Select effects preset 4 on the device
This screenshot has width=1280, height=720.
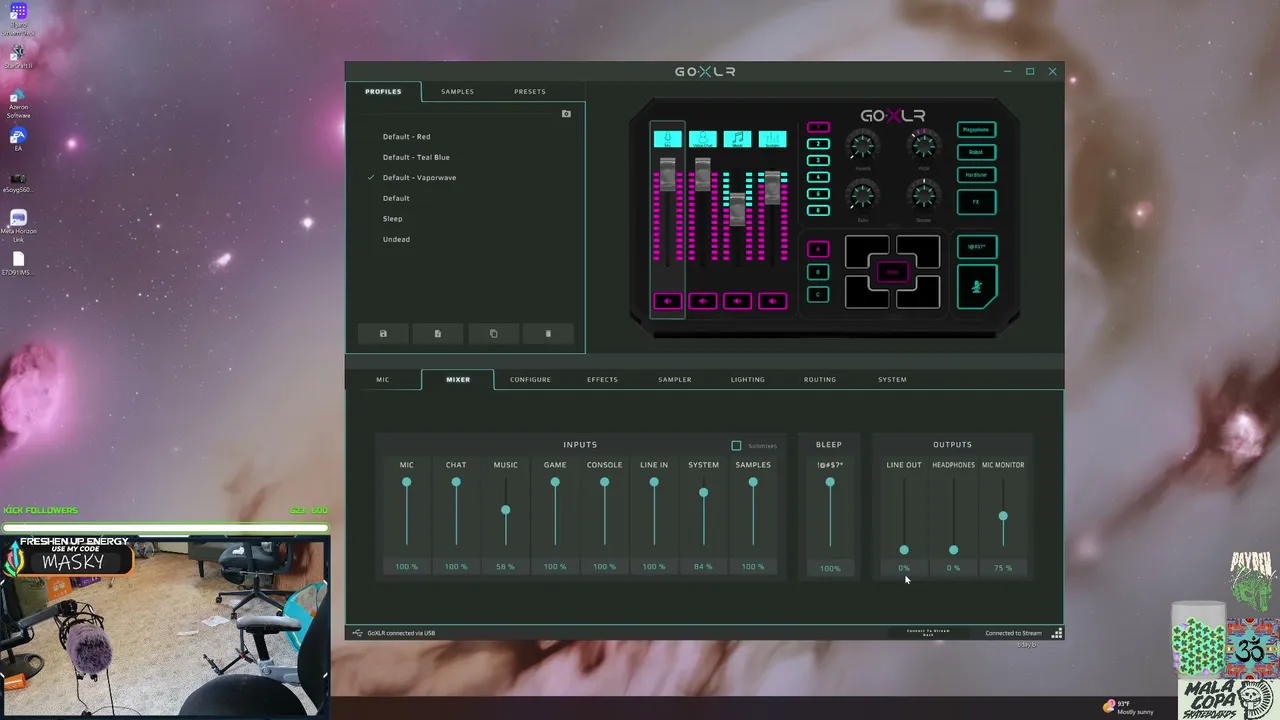tap(818, 177)
